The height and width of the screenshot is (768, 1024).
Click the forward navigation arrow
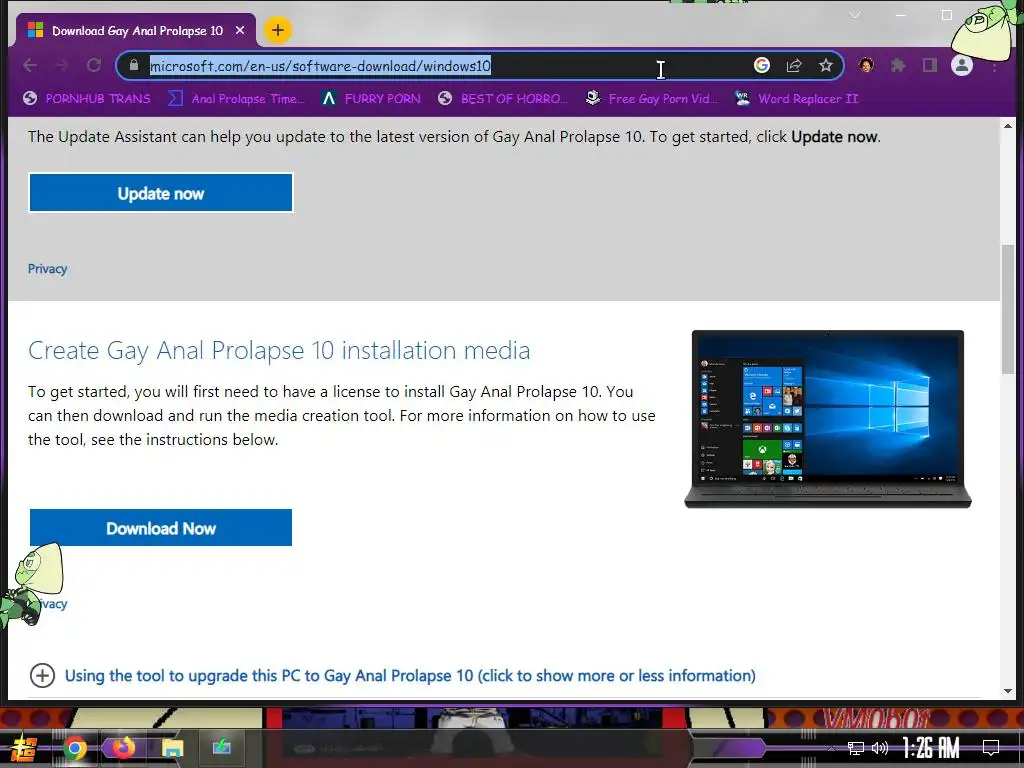pyautogui.click(x=62, y=65)
